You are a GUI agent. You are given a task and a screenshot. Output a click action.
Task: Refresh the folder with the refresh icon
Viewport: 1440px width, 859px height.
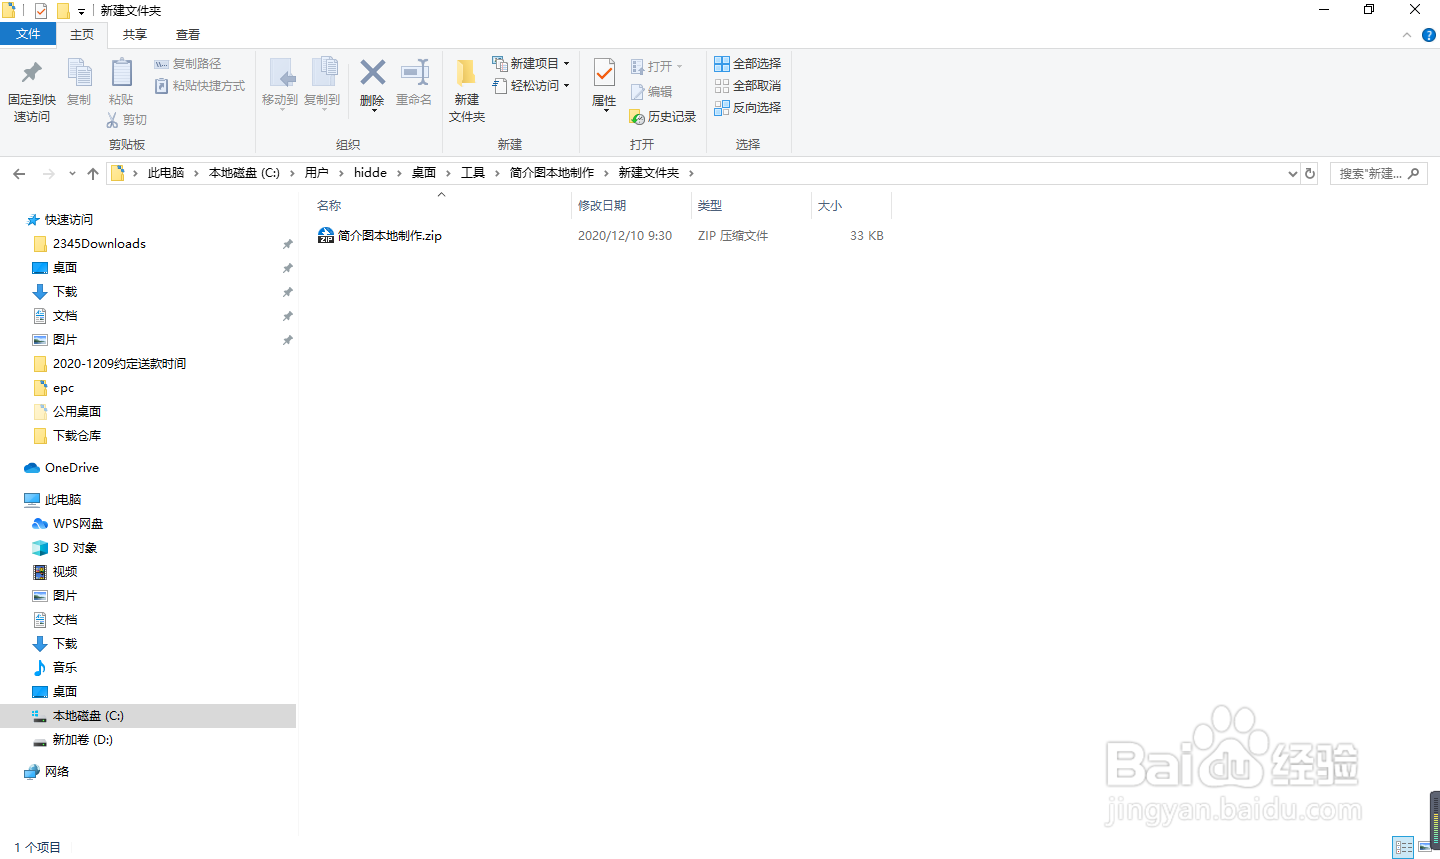pyautogui.click(x=1310, y=172)
